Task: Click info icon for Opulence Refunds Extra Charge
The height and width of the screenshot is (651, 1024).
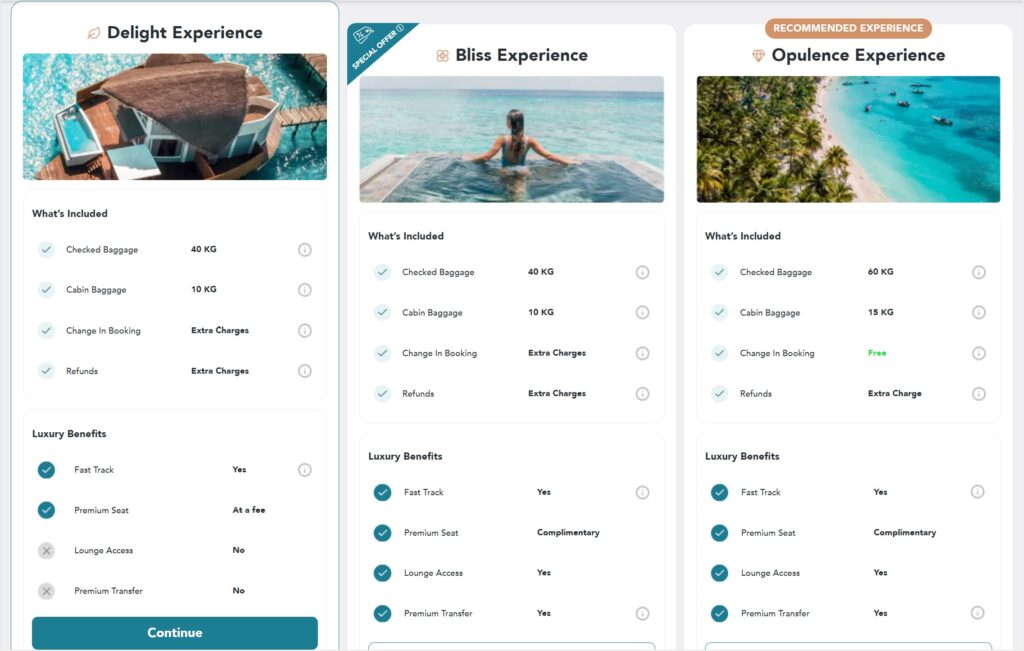Action: point(978,394)
